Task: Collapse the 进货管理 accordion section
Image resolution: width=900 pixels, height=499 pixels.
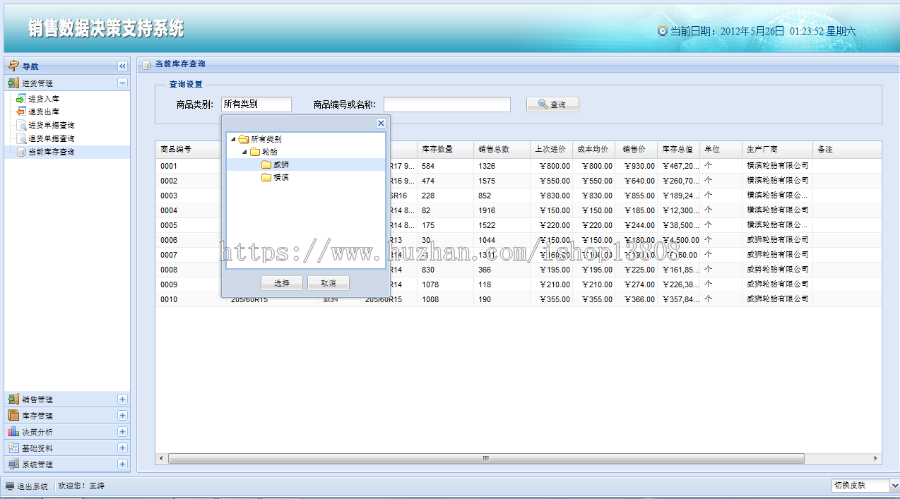Action: pos(122,83)
